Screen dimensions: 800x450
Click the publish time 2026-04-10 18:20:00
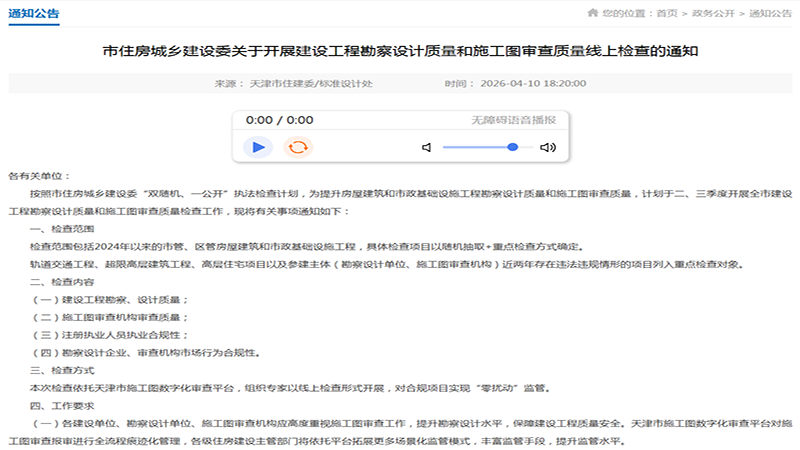(533, 84)
